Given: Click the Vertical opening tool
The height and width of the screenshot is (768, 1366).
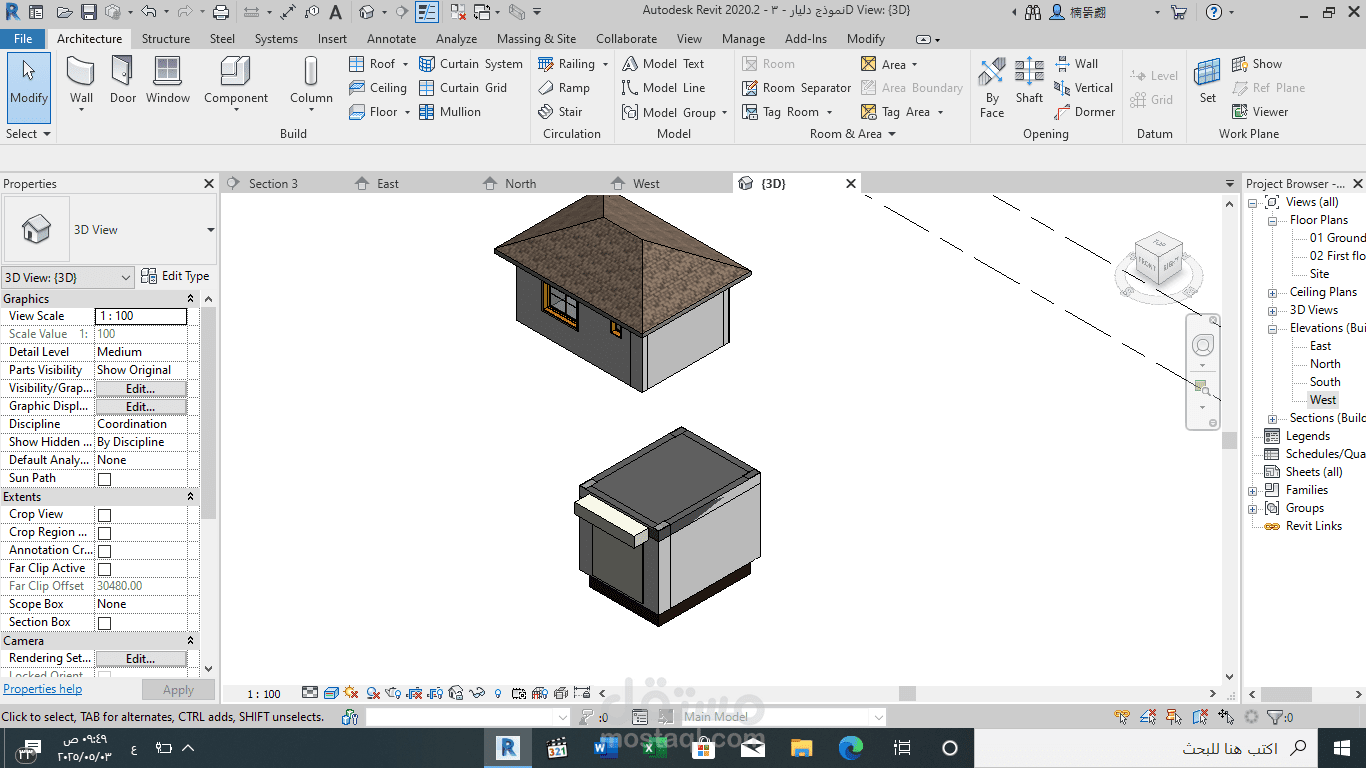Looking at the screenshot, I should click(1083, 88).
